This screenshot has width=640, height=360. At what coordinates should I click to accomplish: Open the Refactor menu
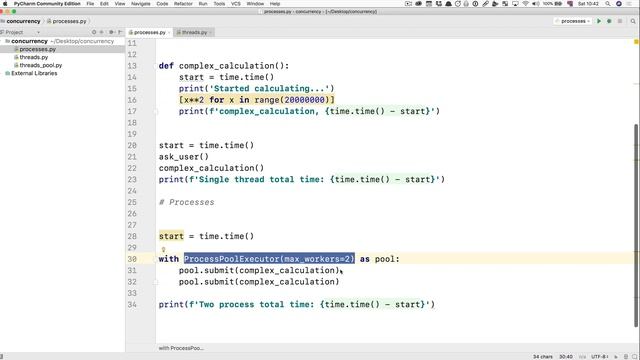pos(183,4)
